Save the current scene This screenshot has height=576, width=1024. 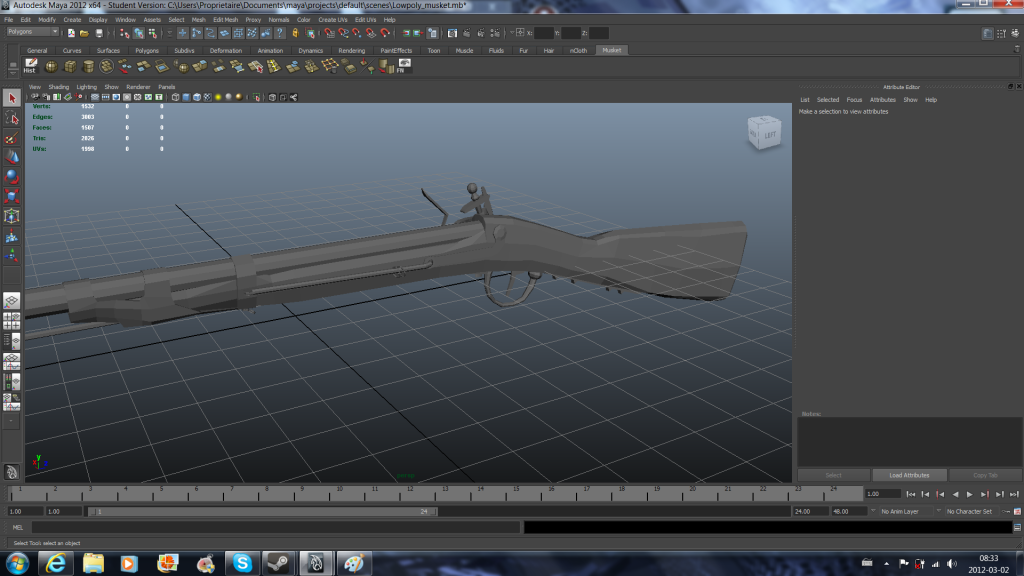[x=99, y=33]
